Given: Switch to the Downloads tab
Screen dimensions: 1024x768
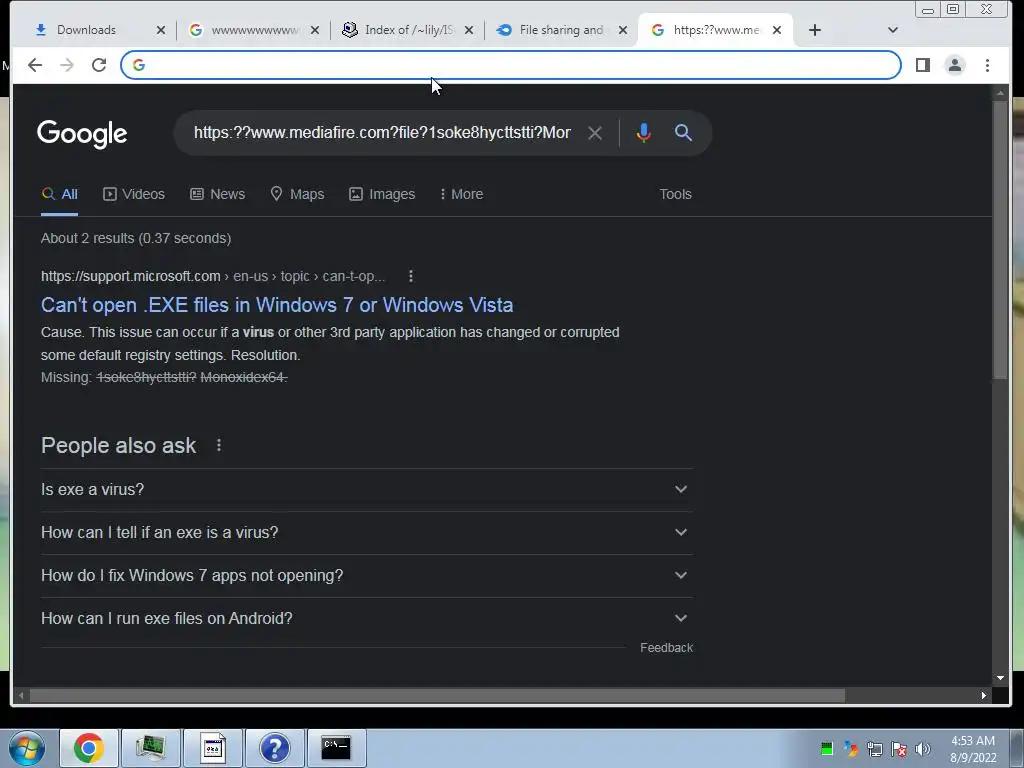Looking at the screenshot, I should click(x=86, y=30).
